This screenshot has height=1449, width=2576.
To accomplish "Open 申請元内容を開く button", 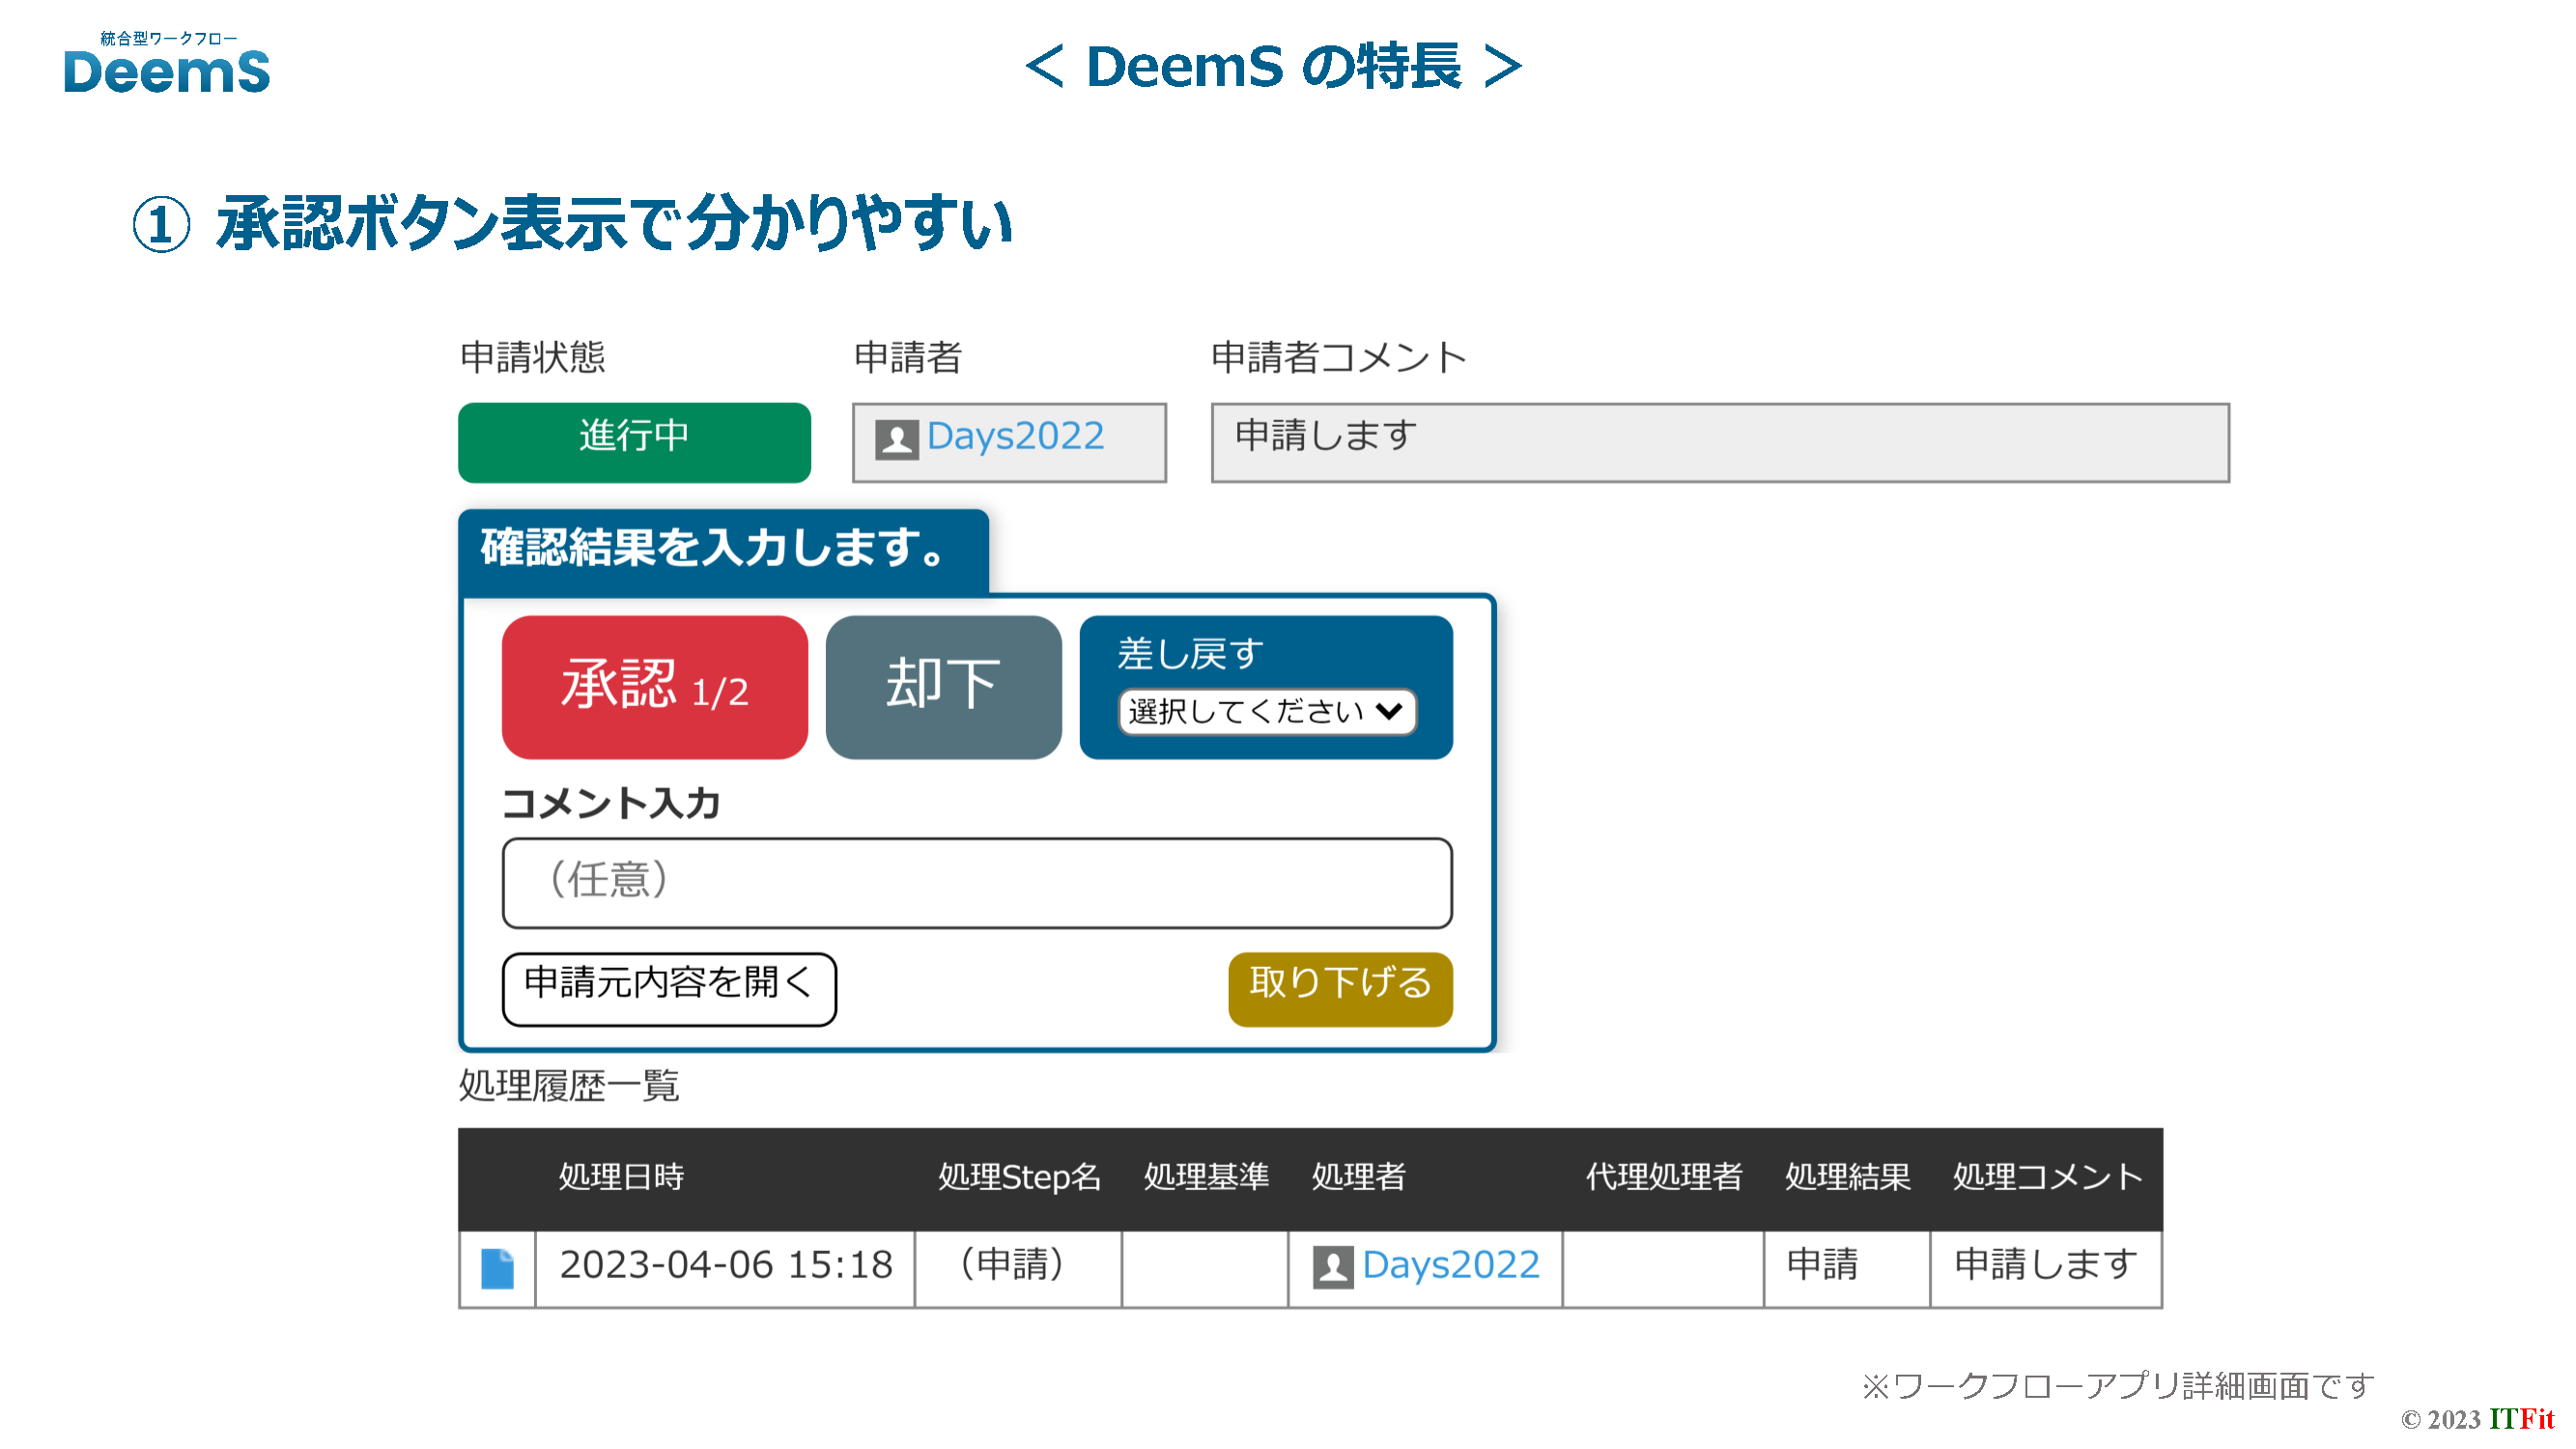I will (x=668, y=988).
